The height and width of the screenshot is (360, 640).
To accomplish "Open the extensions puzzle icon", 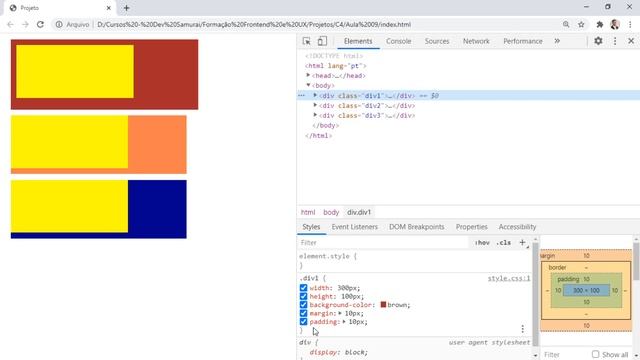I will point(600,24).
